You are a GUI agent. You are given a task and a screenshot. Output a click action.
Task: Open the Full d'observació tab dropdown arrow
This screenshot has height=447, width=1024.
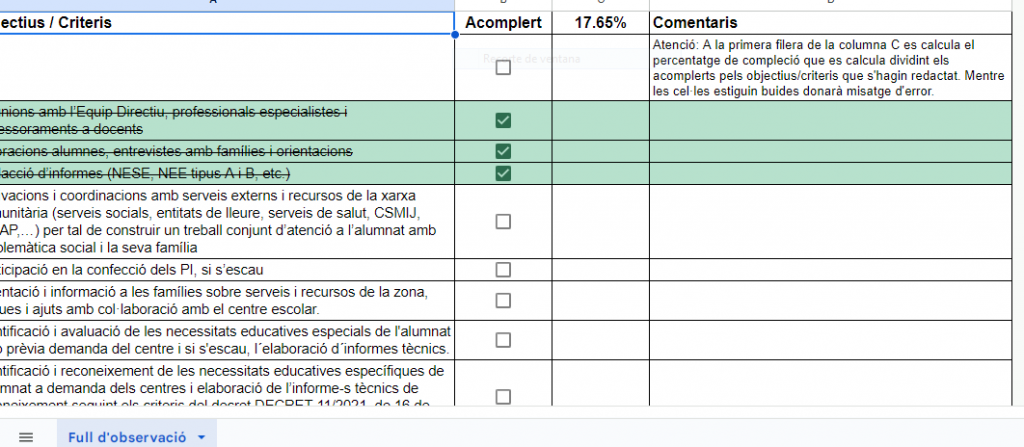202,438
